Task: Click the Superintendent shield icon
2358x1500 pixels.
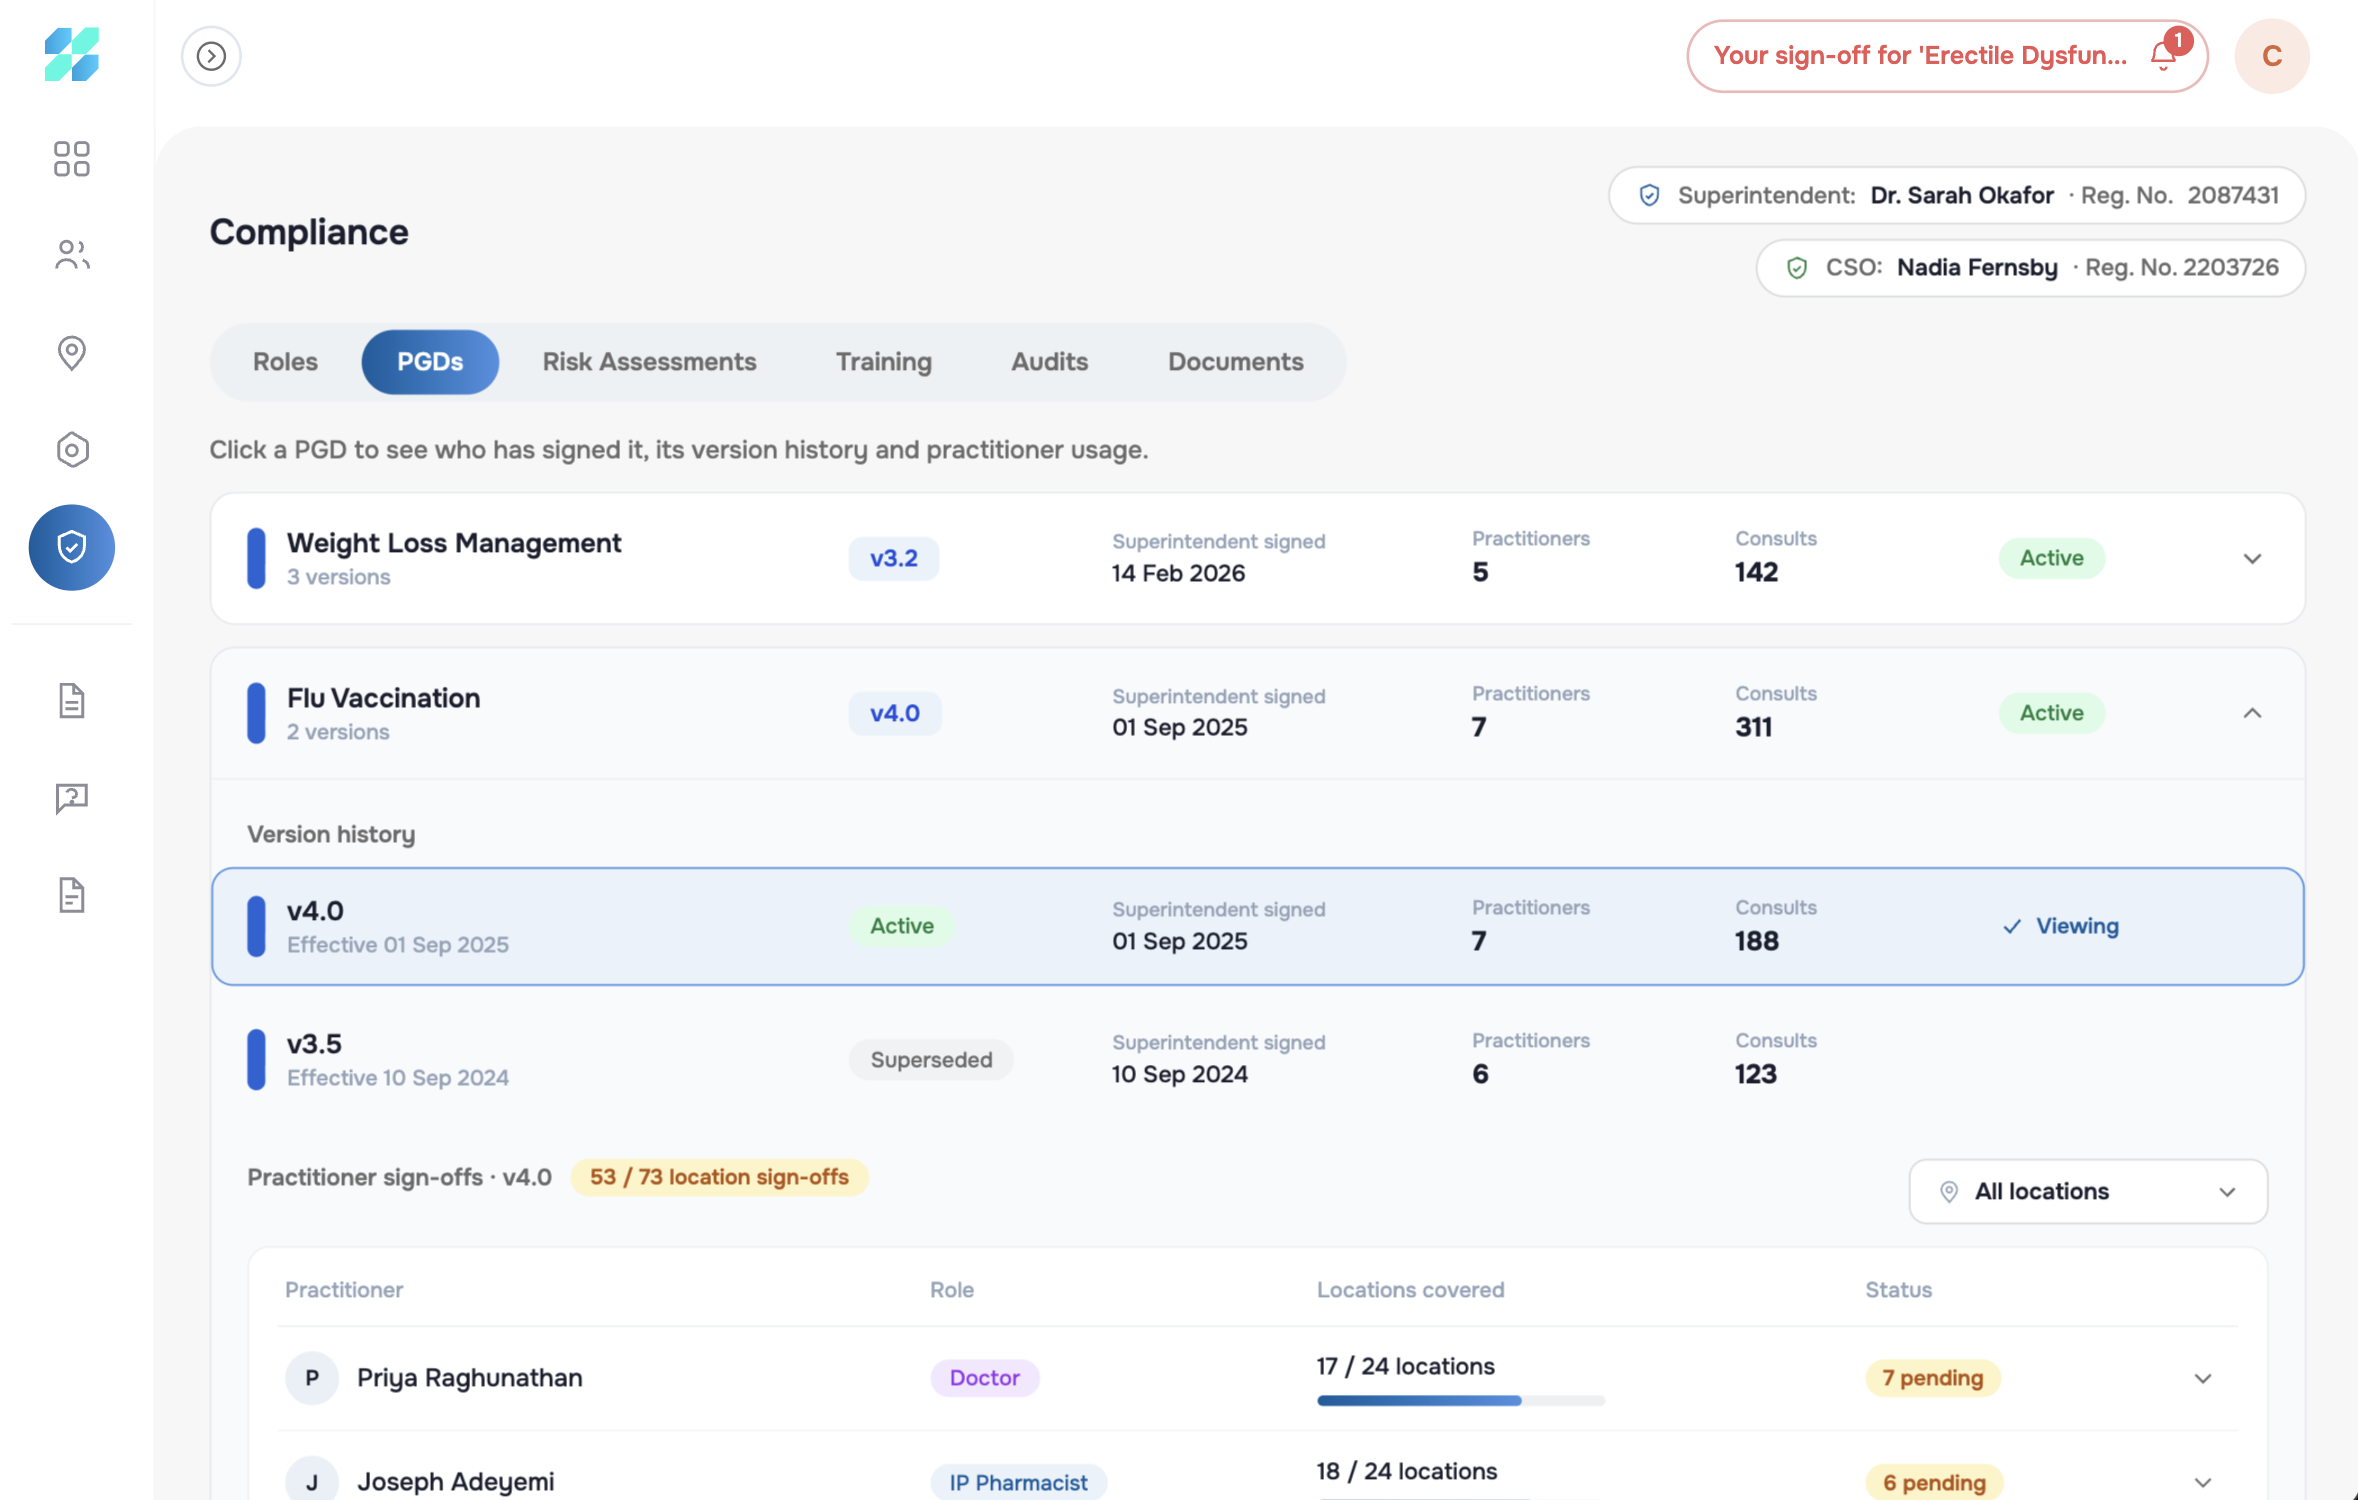Action: click(x=1649, y=195)
